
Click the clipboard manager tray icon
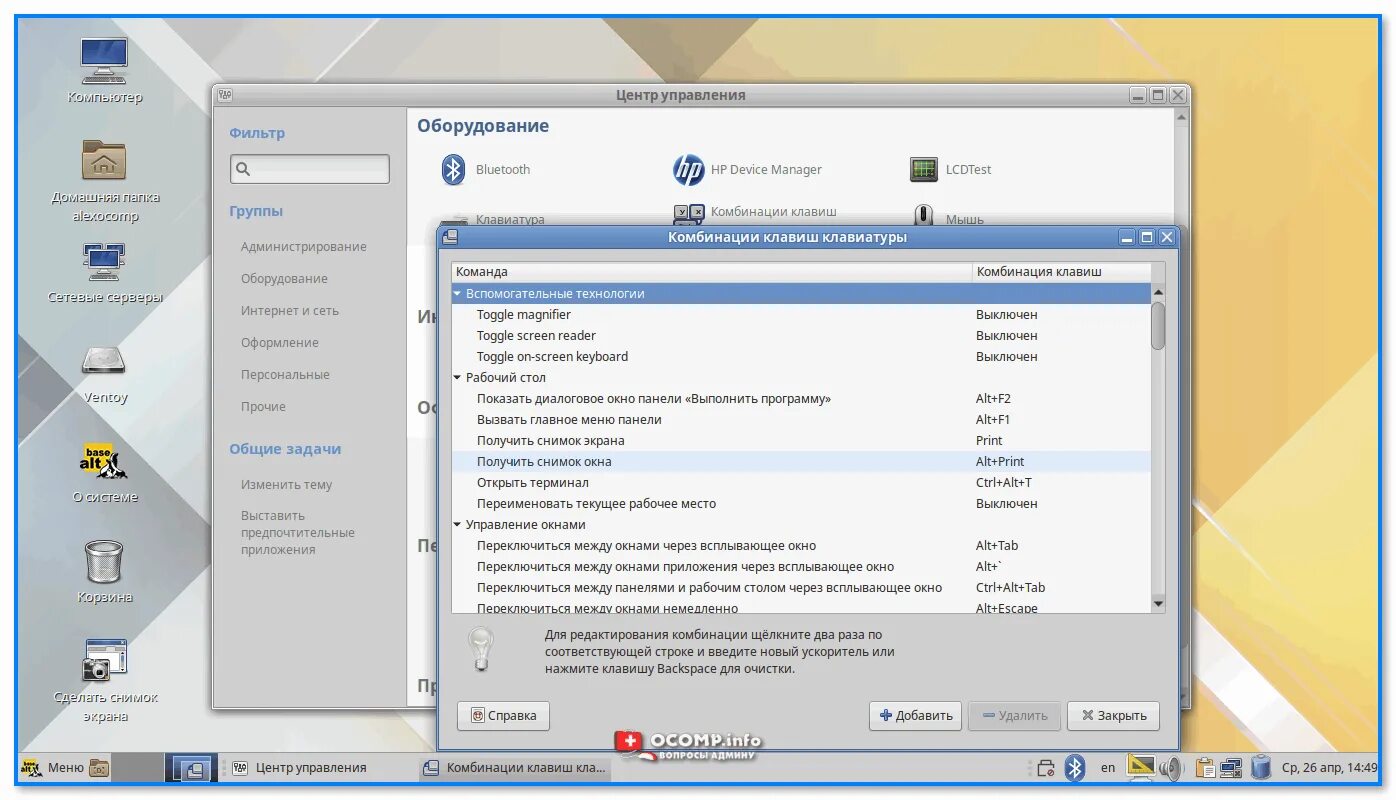point(1205,768)
